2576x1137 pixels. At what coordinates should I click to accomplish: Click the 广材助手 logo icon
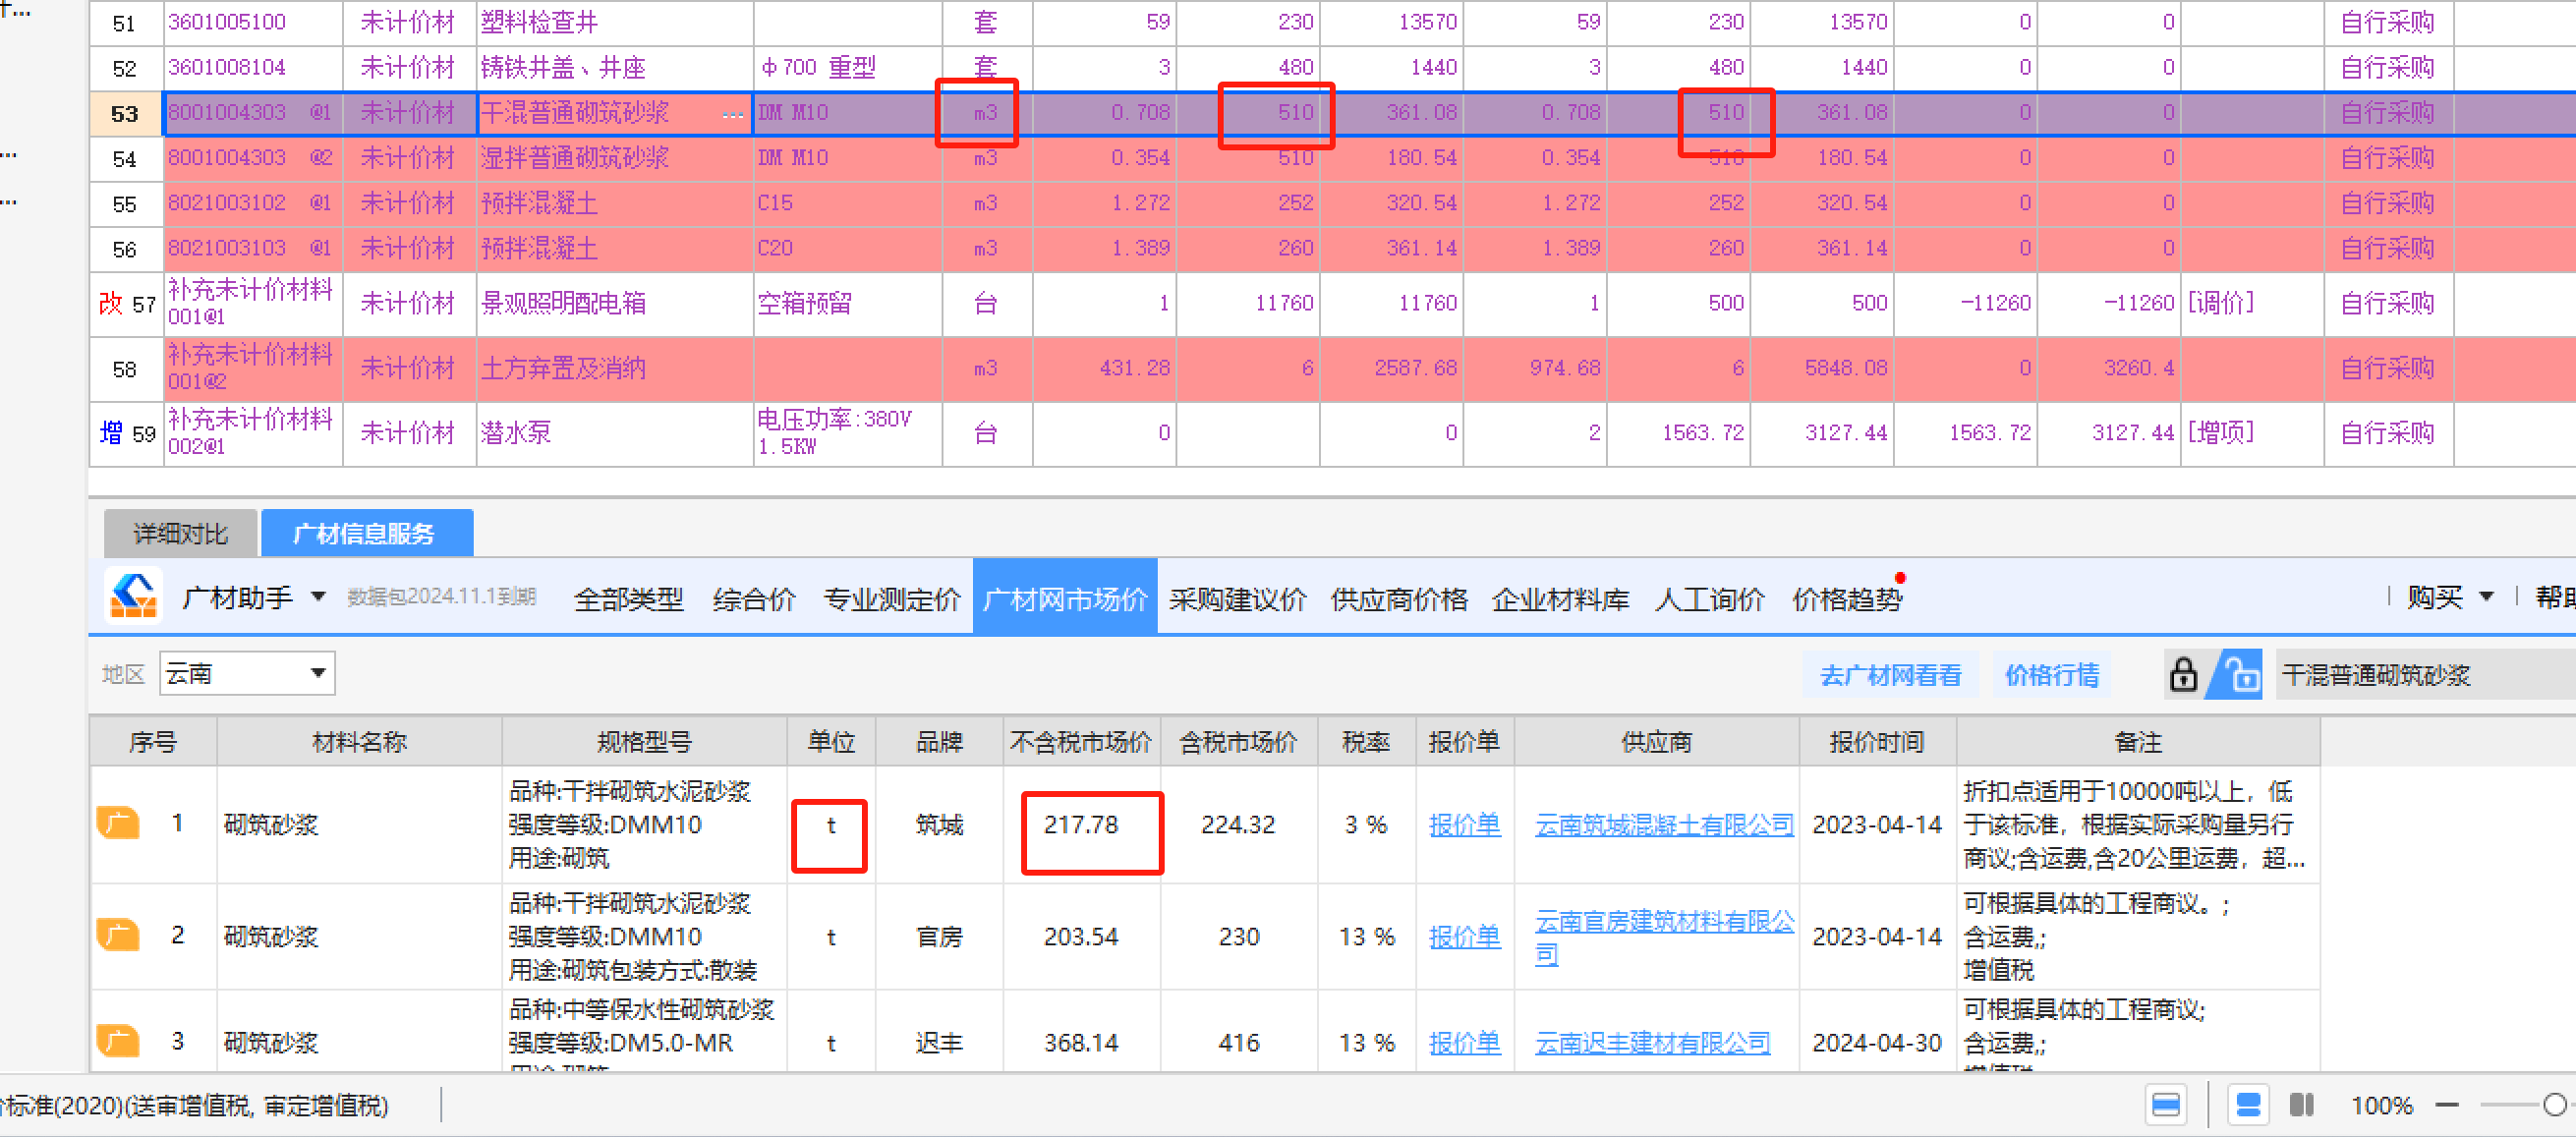pyautogui.click(x=134, y=596)
